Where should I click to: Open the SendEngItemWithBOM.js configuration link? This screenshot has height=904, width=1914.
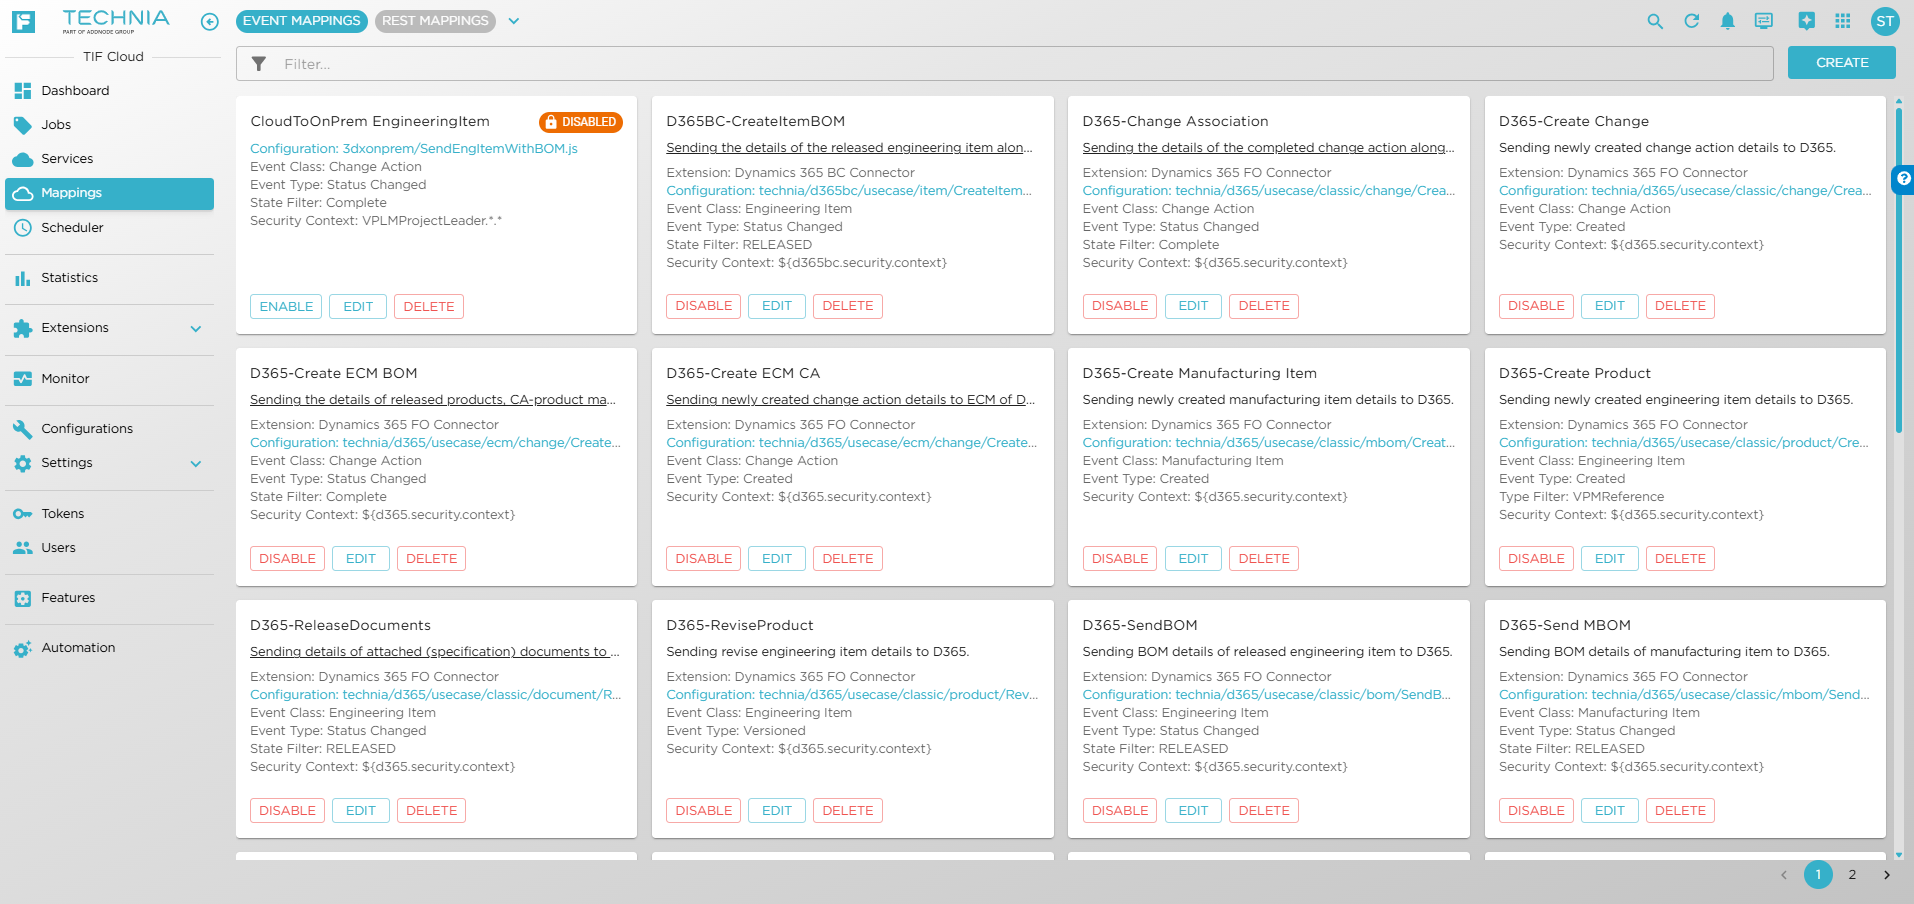[413, 149]
